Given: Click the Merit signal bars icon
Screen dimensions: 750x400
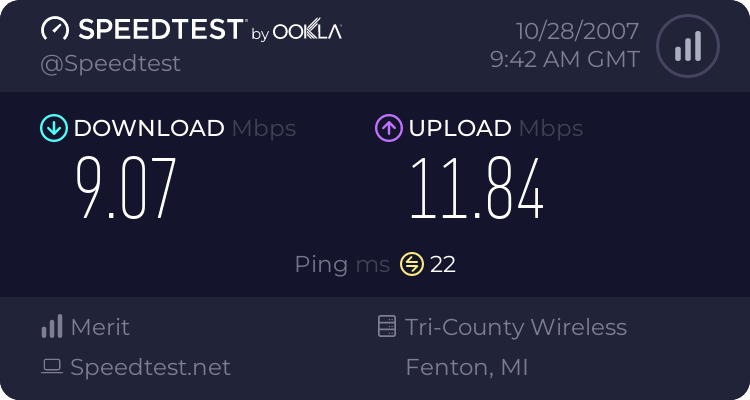Looking at the screenshot, I should coord(51,327).
